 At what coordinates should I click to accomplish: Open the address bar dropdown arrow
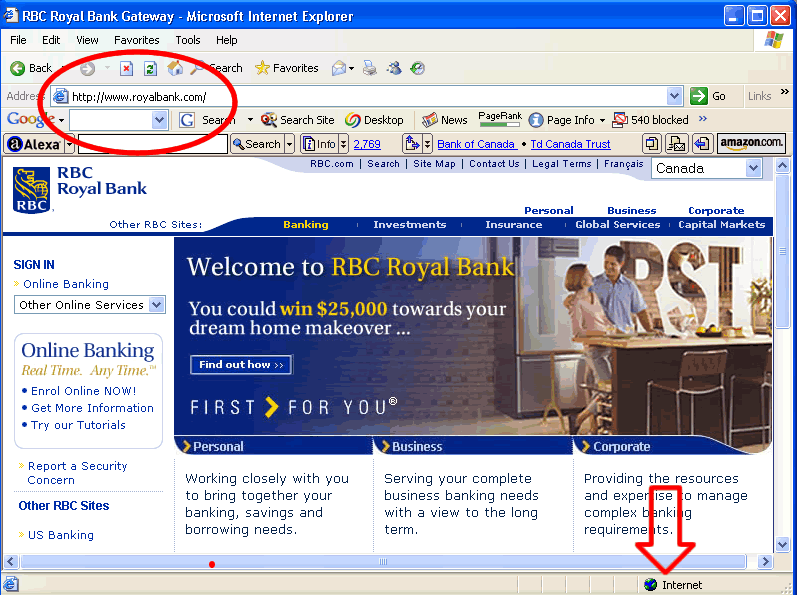pyautogui.click(x=674, y=96)
